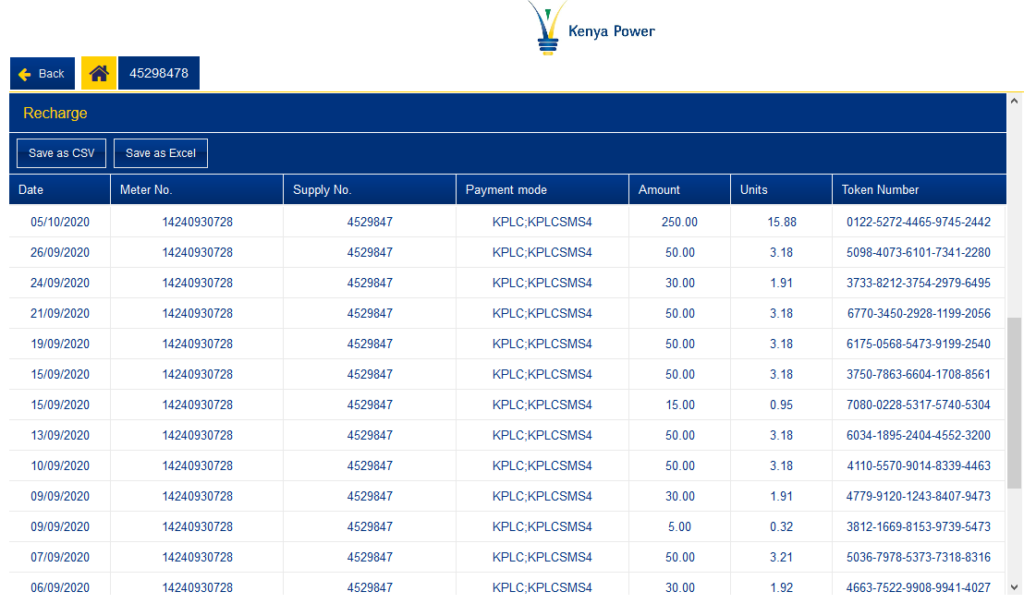Image resolution: width=1024 pixels, height=604 pixels.
Task: Select the amount in the 21/09/2020 row
Action: coord(680,313)
